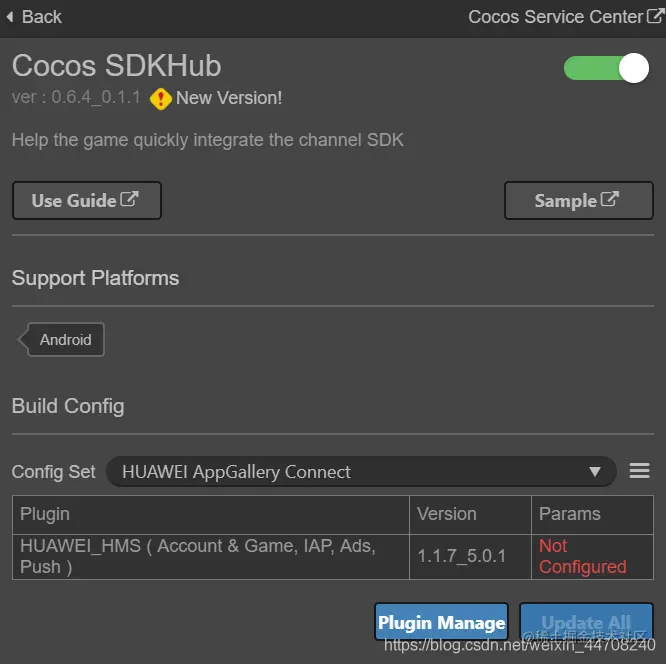Click the ver : 0.6.4_0.1.1 label
This screenshot has height=664, width=666.
click(x=76, y=97)
